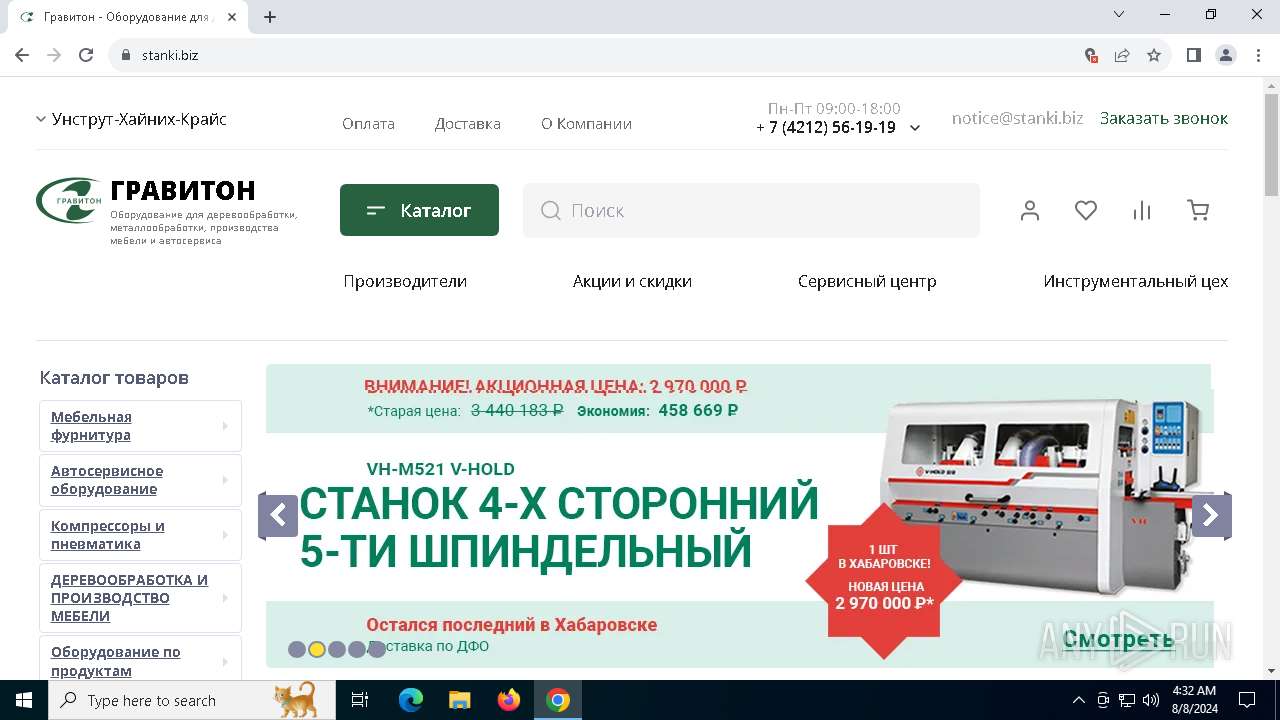Open Автосервисное оборудование category link
Viewport: 1280px width, 720px height.
pos(107,480)
